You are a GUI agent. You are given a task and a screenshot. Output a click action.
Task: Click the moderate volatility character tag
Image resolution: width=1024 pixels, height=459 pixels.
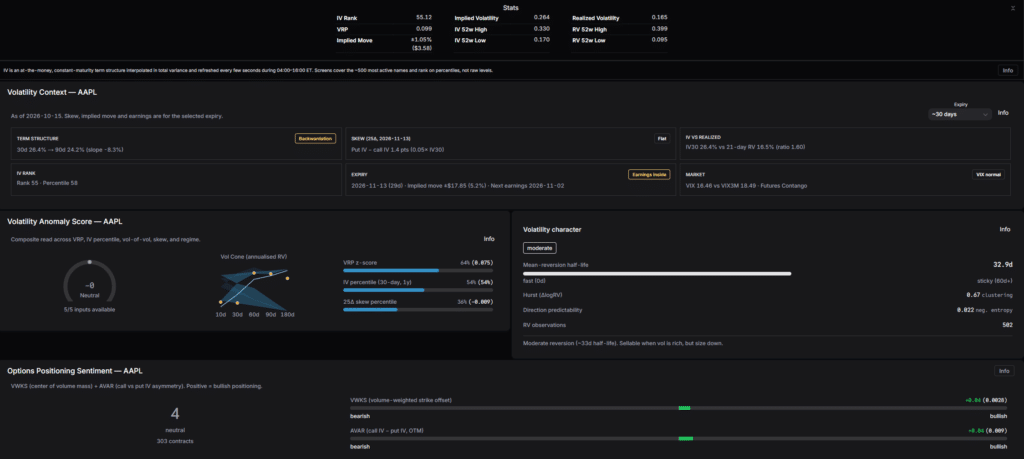click(x=539, y=248)
